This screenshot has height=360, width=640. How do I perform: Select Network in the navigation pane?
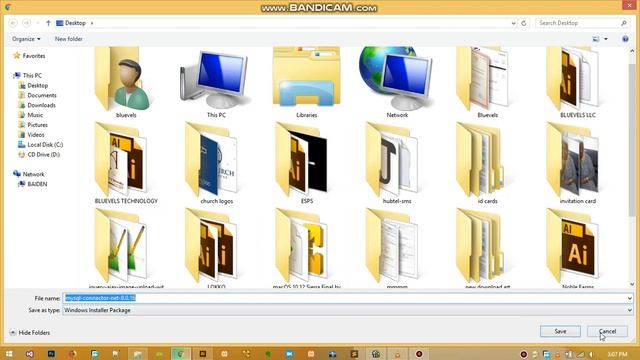tap(29, 174)
